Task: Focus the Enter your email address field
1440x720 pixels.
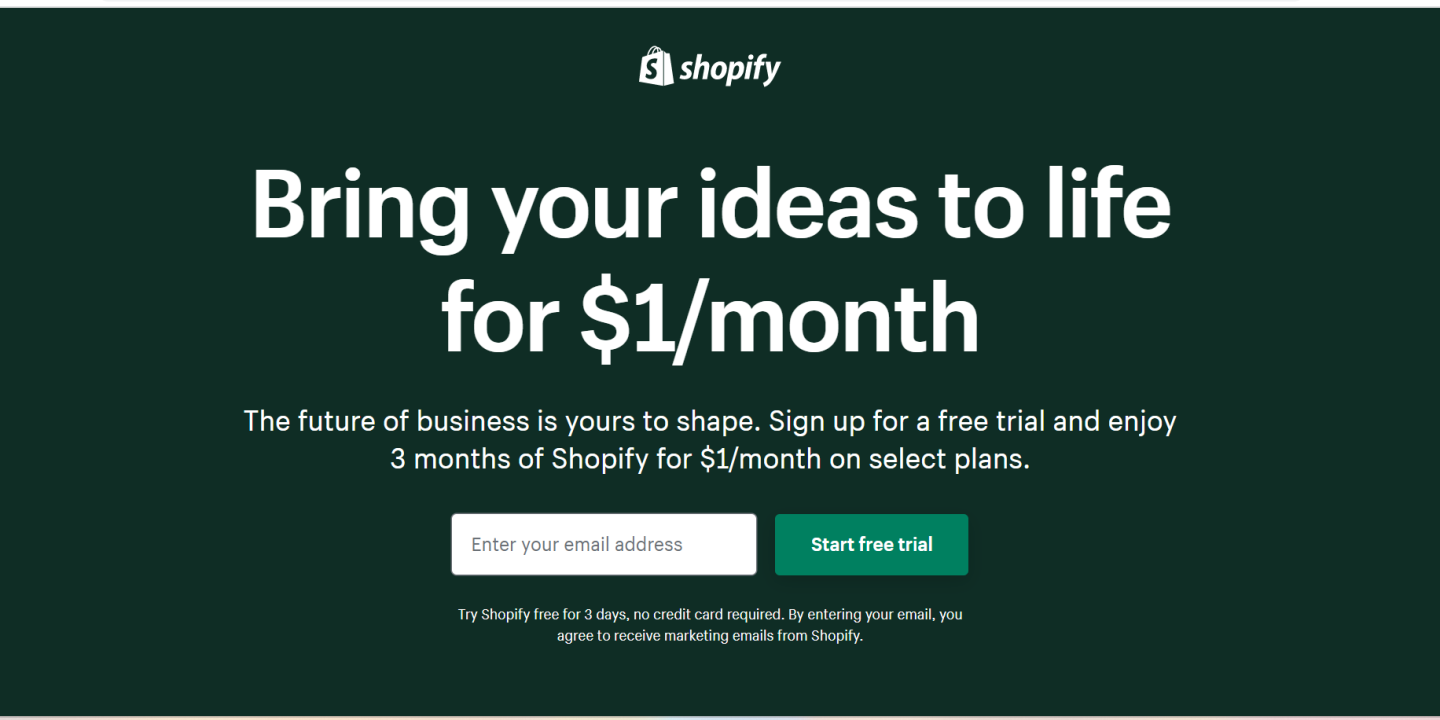Action: click(x=604, y=544)
